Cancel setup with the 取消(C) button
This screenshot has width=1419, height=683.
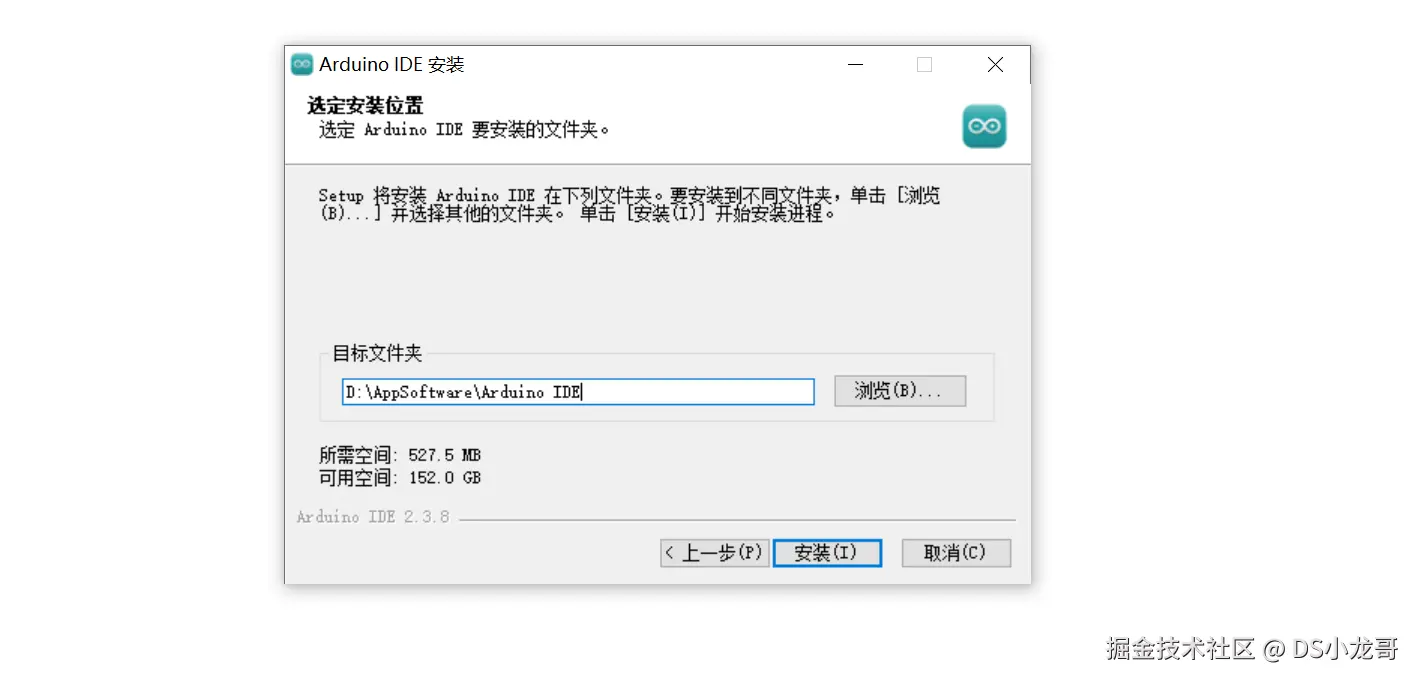[956, 553]
